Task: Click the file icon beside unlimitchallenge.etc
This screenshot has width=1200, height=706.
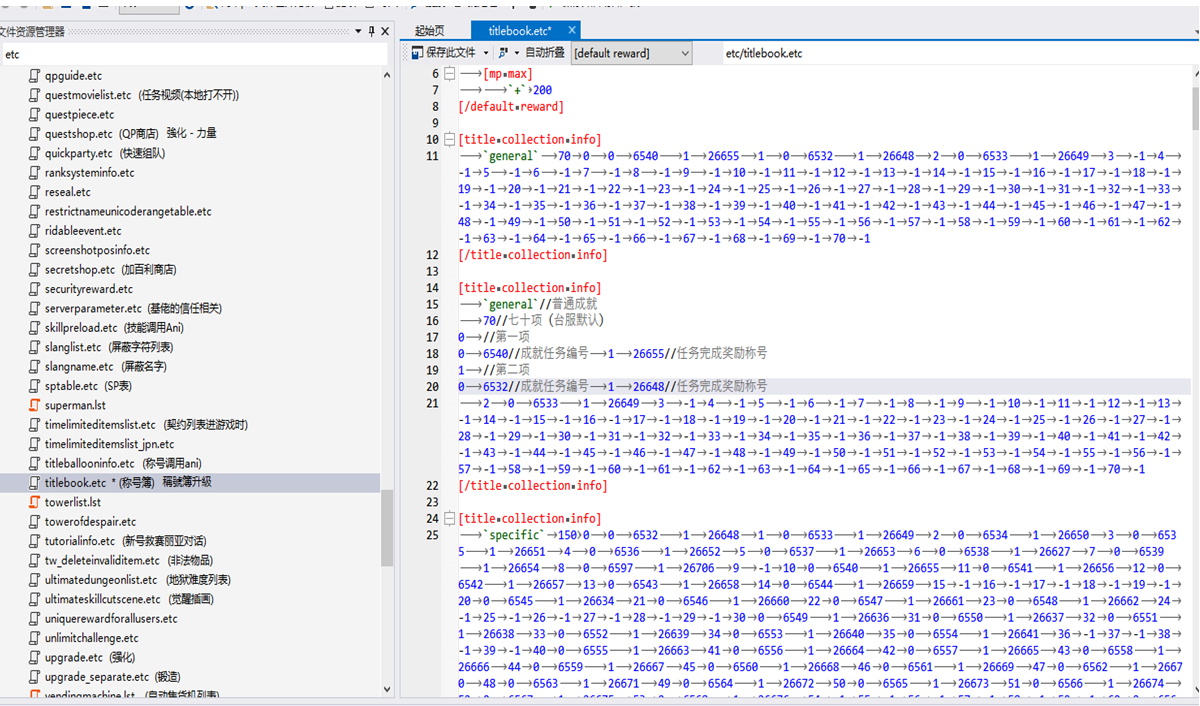Action: (34, 638)
